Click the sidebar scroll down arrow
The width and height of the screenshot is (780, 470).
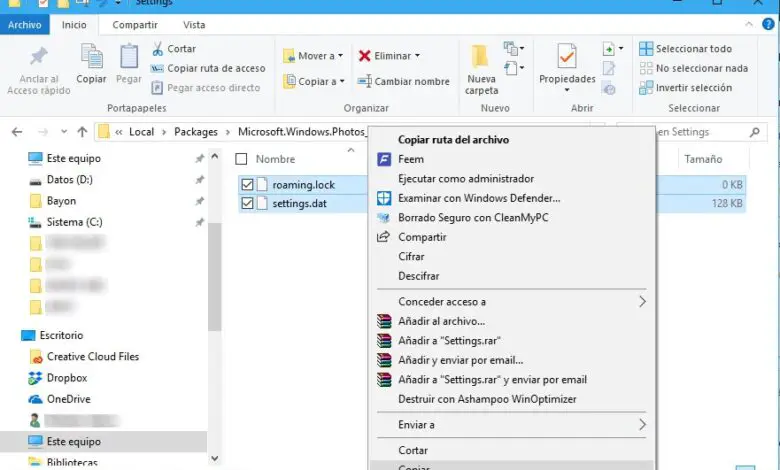point(215,458)
